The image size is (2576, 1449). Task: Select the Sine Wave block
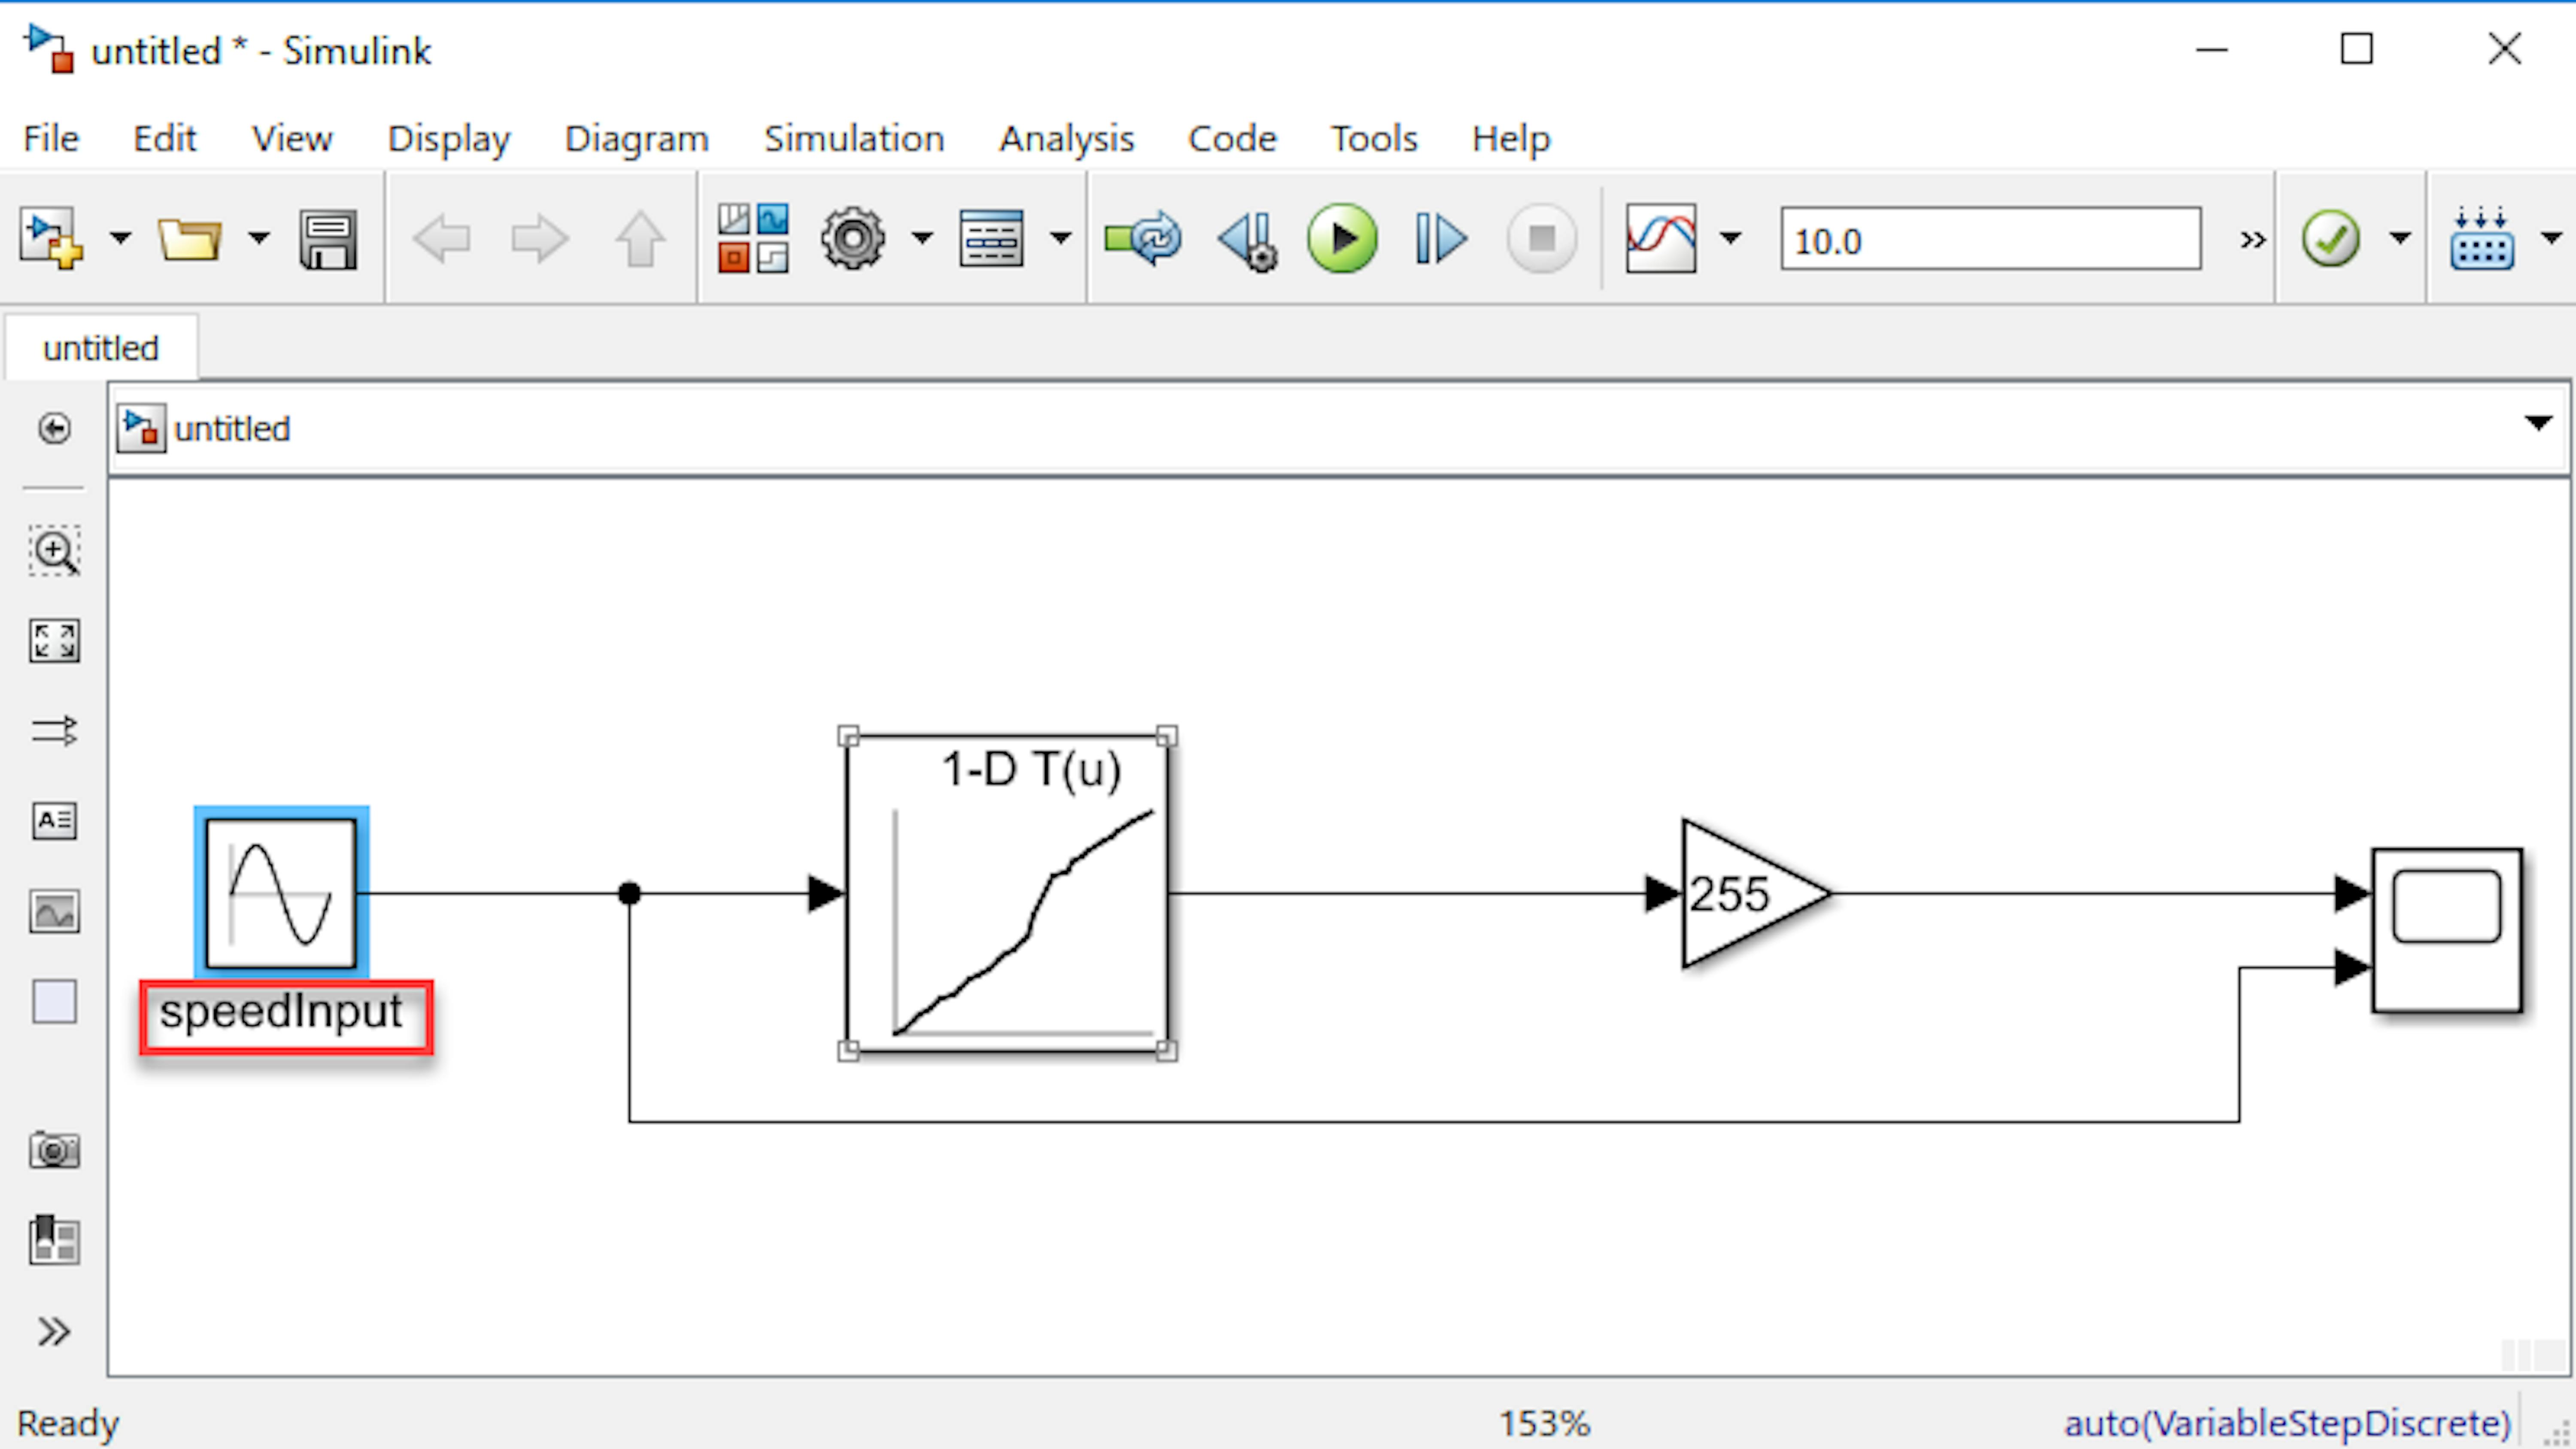(x=281, y=893)
